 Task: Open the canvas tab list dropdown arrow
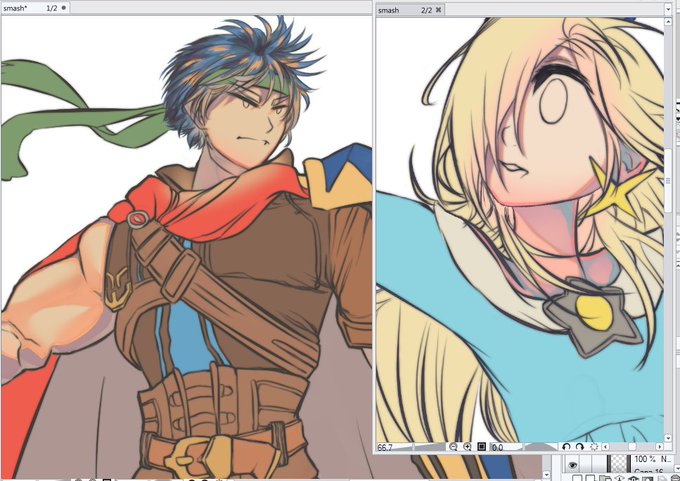tap(668, 9)
